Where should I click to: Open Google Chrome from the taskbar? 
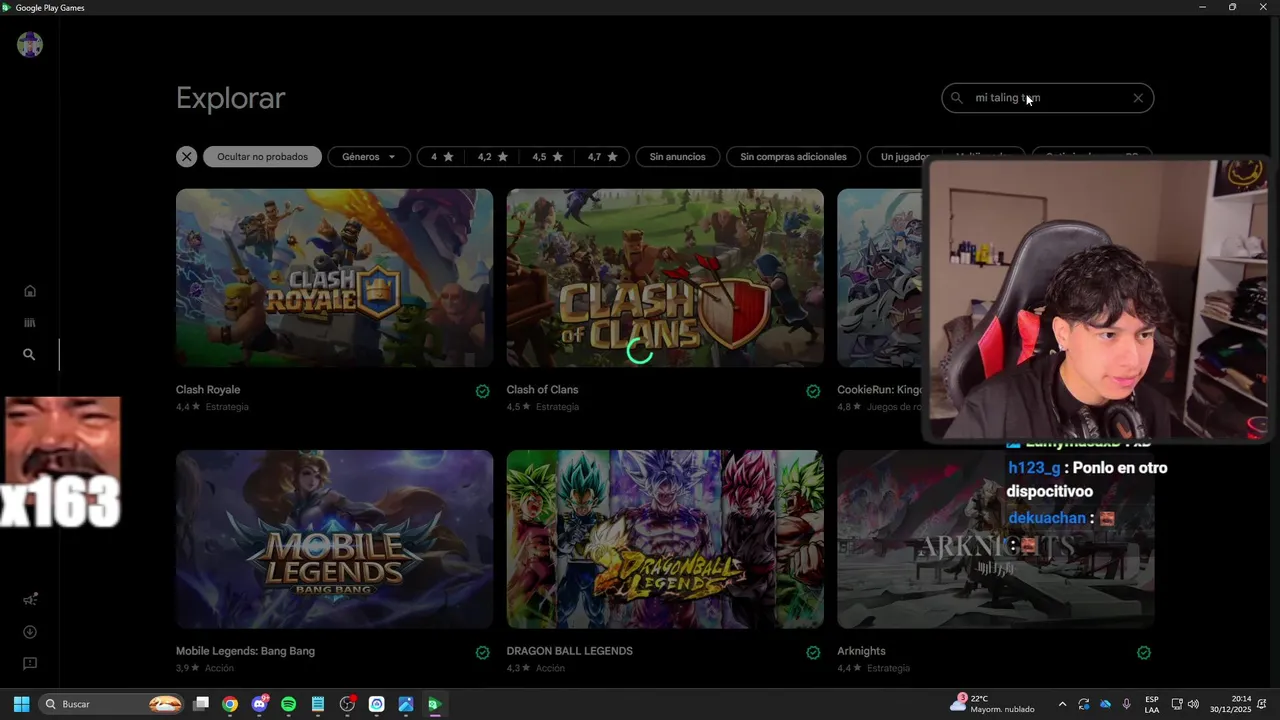pyautogui.click(x=230, y=704)
